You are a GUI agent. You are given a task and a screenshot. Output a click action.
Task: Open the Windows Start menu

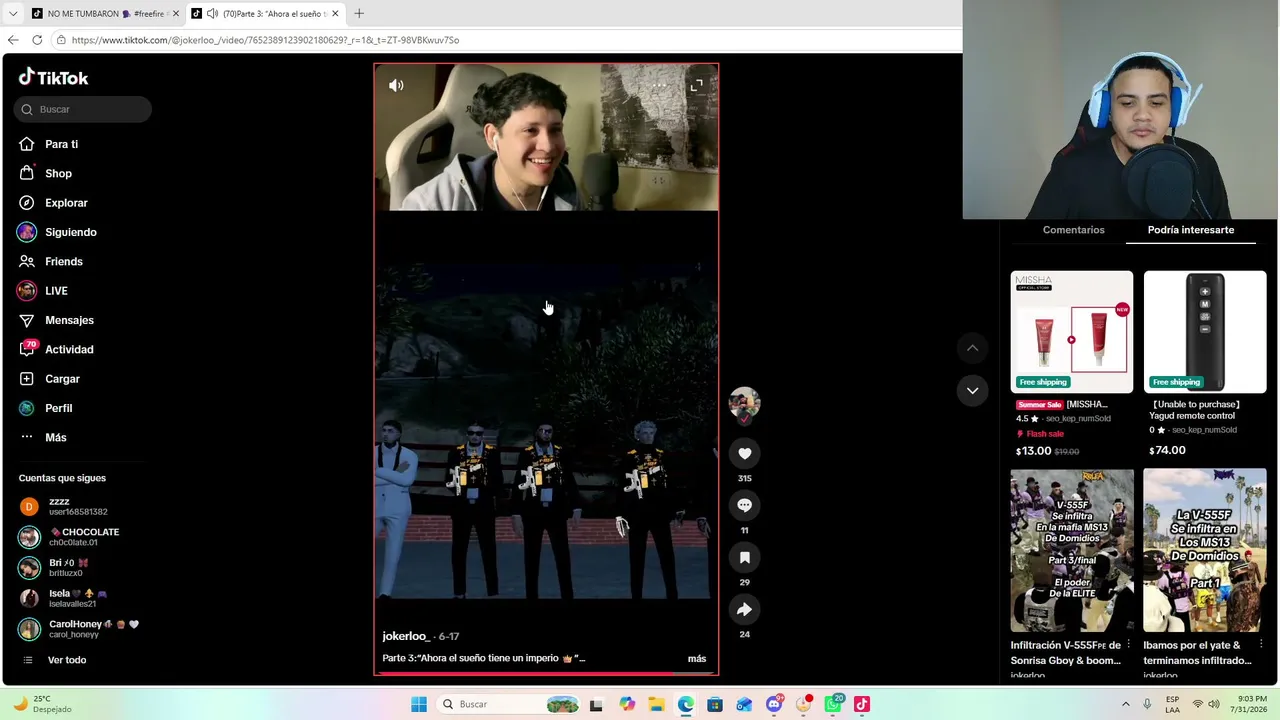tap(419, 704)
